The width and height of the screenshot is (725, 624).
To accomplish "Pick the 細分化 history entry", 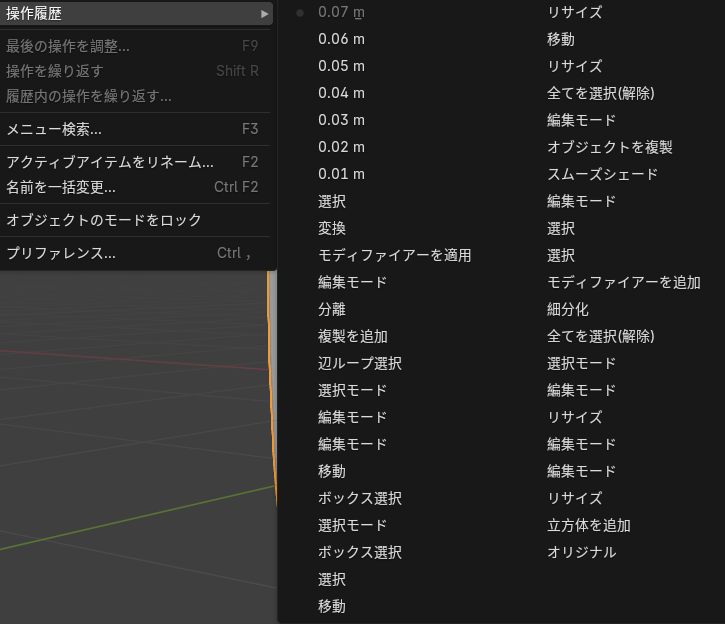I will pyautogui.click(x=567, y=309).
